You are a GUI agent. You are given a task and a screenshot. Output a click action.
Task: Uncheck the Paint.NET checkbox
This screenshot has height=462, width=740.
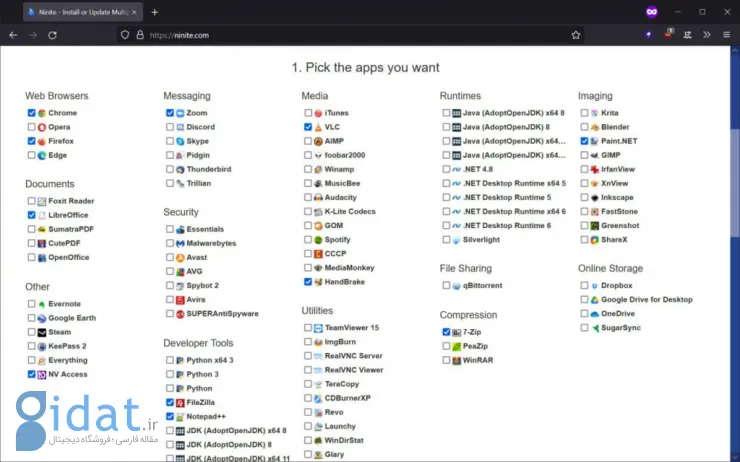(584, 141)
